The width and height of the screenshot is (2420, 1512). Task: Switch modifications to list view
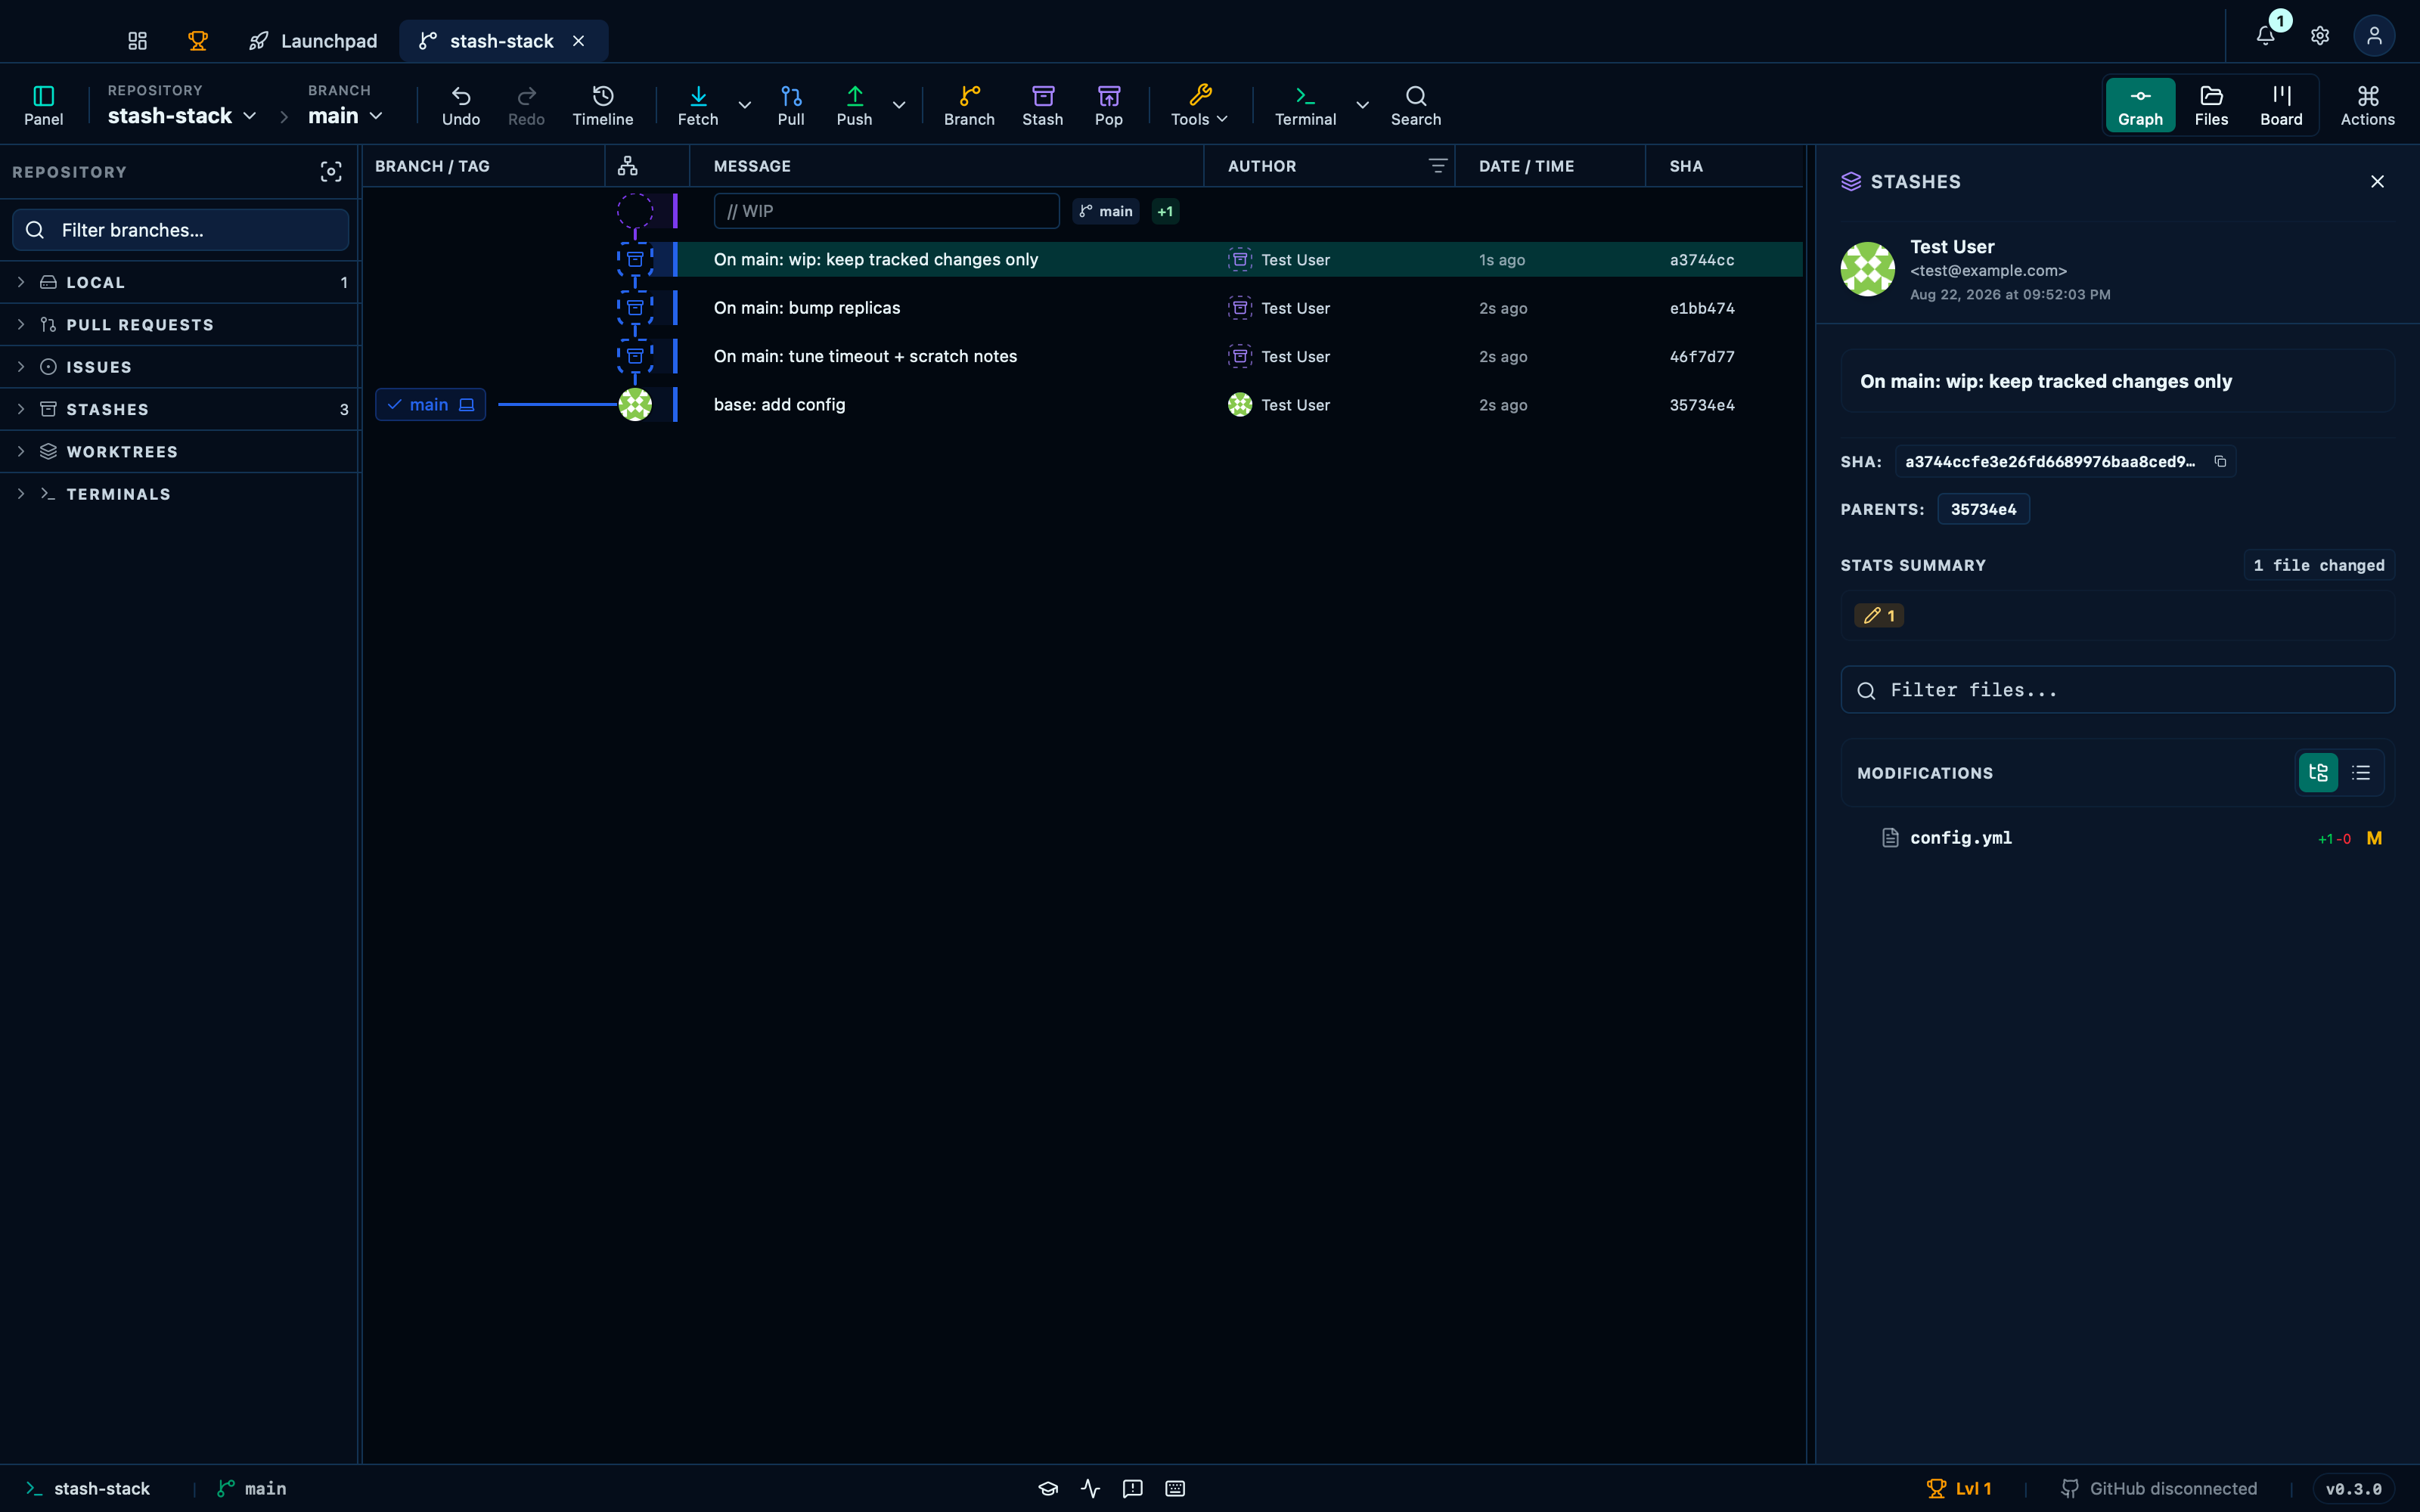(2361, 773)
